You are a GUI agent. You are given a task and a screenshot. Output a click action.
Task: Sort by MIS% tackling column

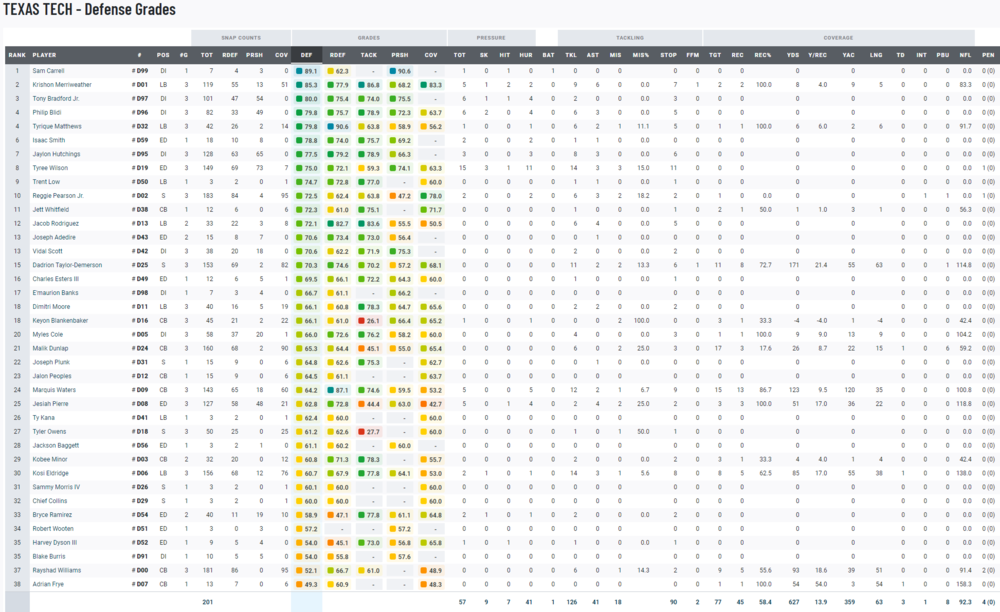640,55
